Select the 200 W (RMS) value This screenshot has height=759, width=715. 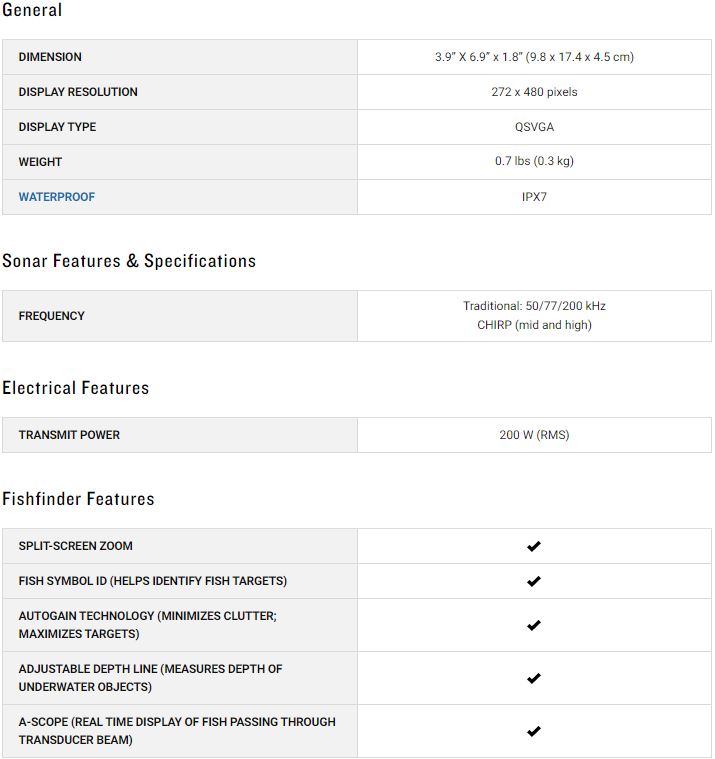(x=534, y=435)
